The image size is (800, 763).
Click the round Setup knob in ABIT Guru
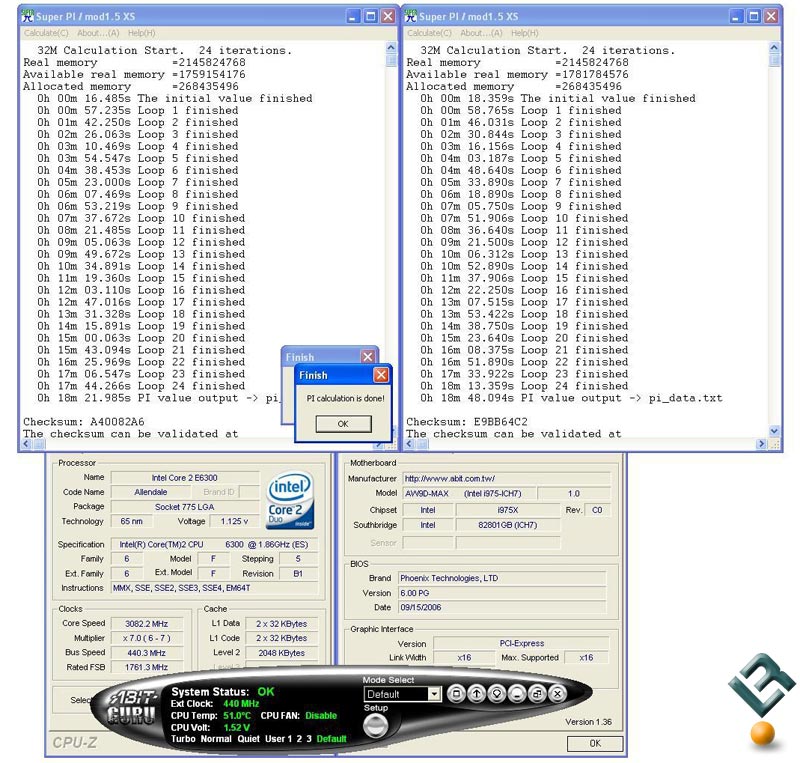[376, 725]
